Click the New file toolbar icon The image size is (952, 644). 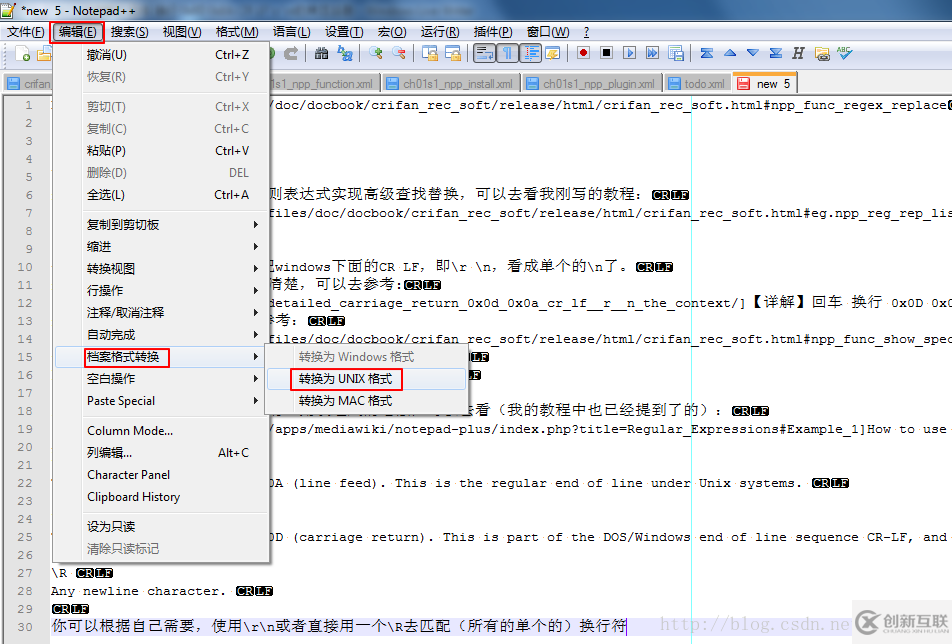pos(22,53)
